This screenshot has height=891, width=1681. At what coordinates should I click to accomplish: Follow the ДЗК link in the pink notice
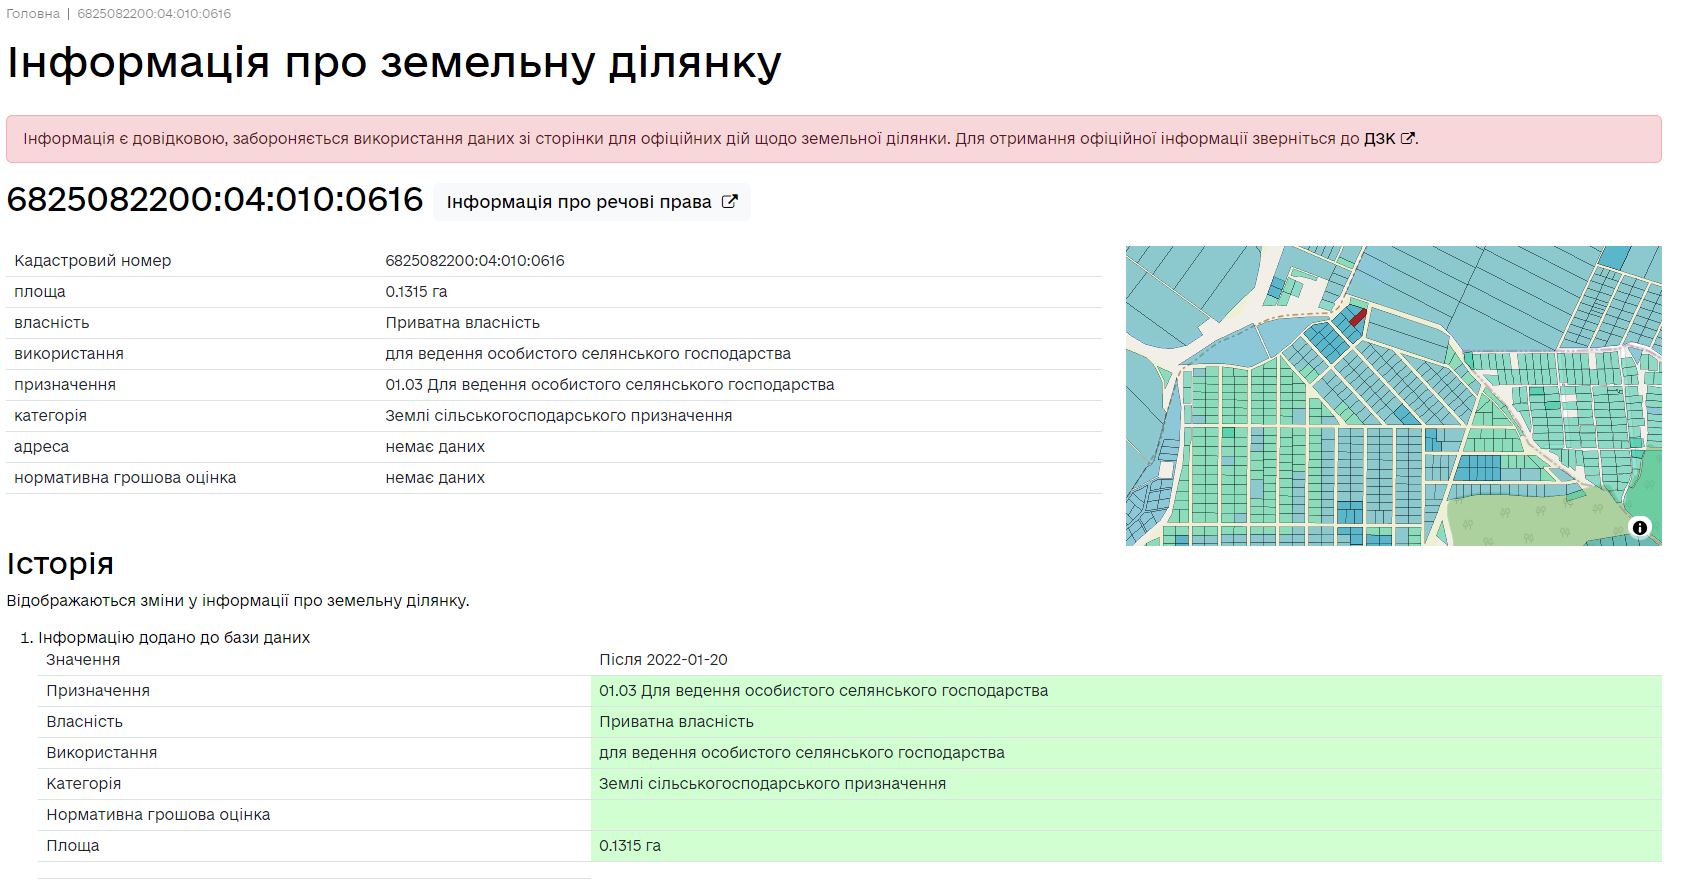point(1379,139)
